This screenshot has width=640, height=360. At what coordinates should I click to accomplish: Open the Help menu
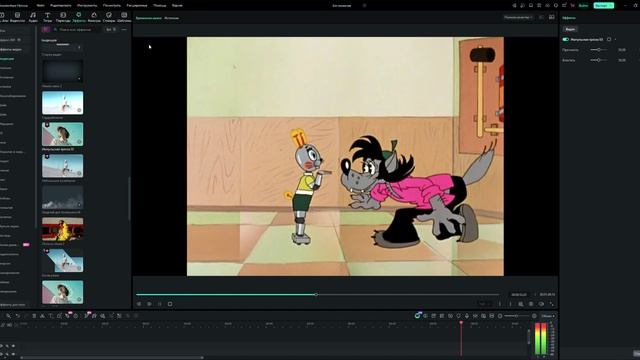coord(160,5)
